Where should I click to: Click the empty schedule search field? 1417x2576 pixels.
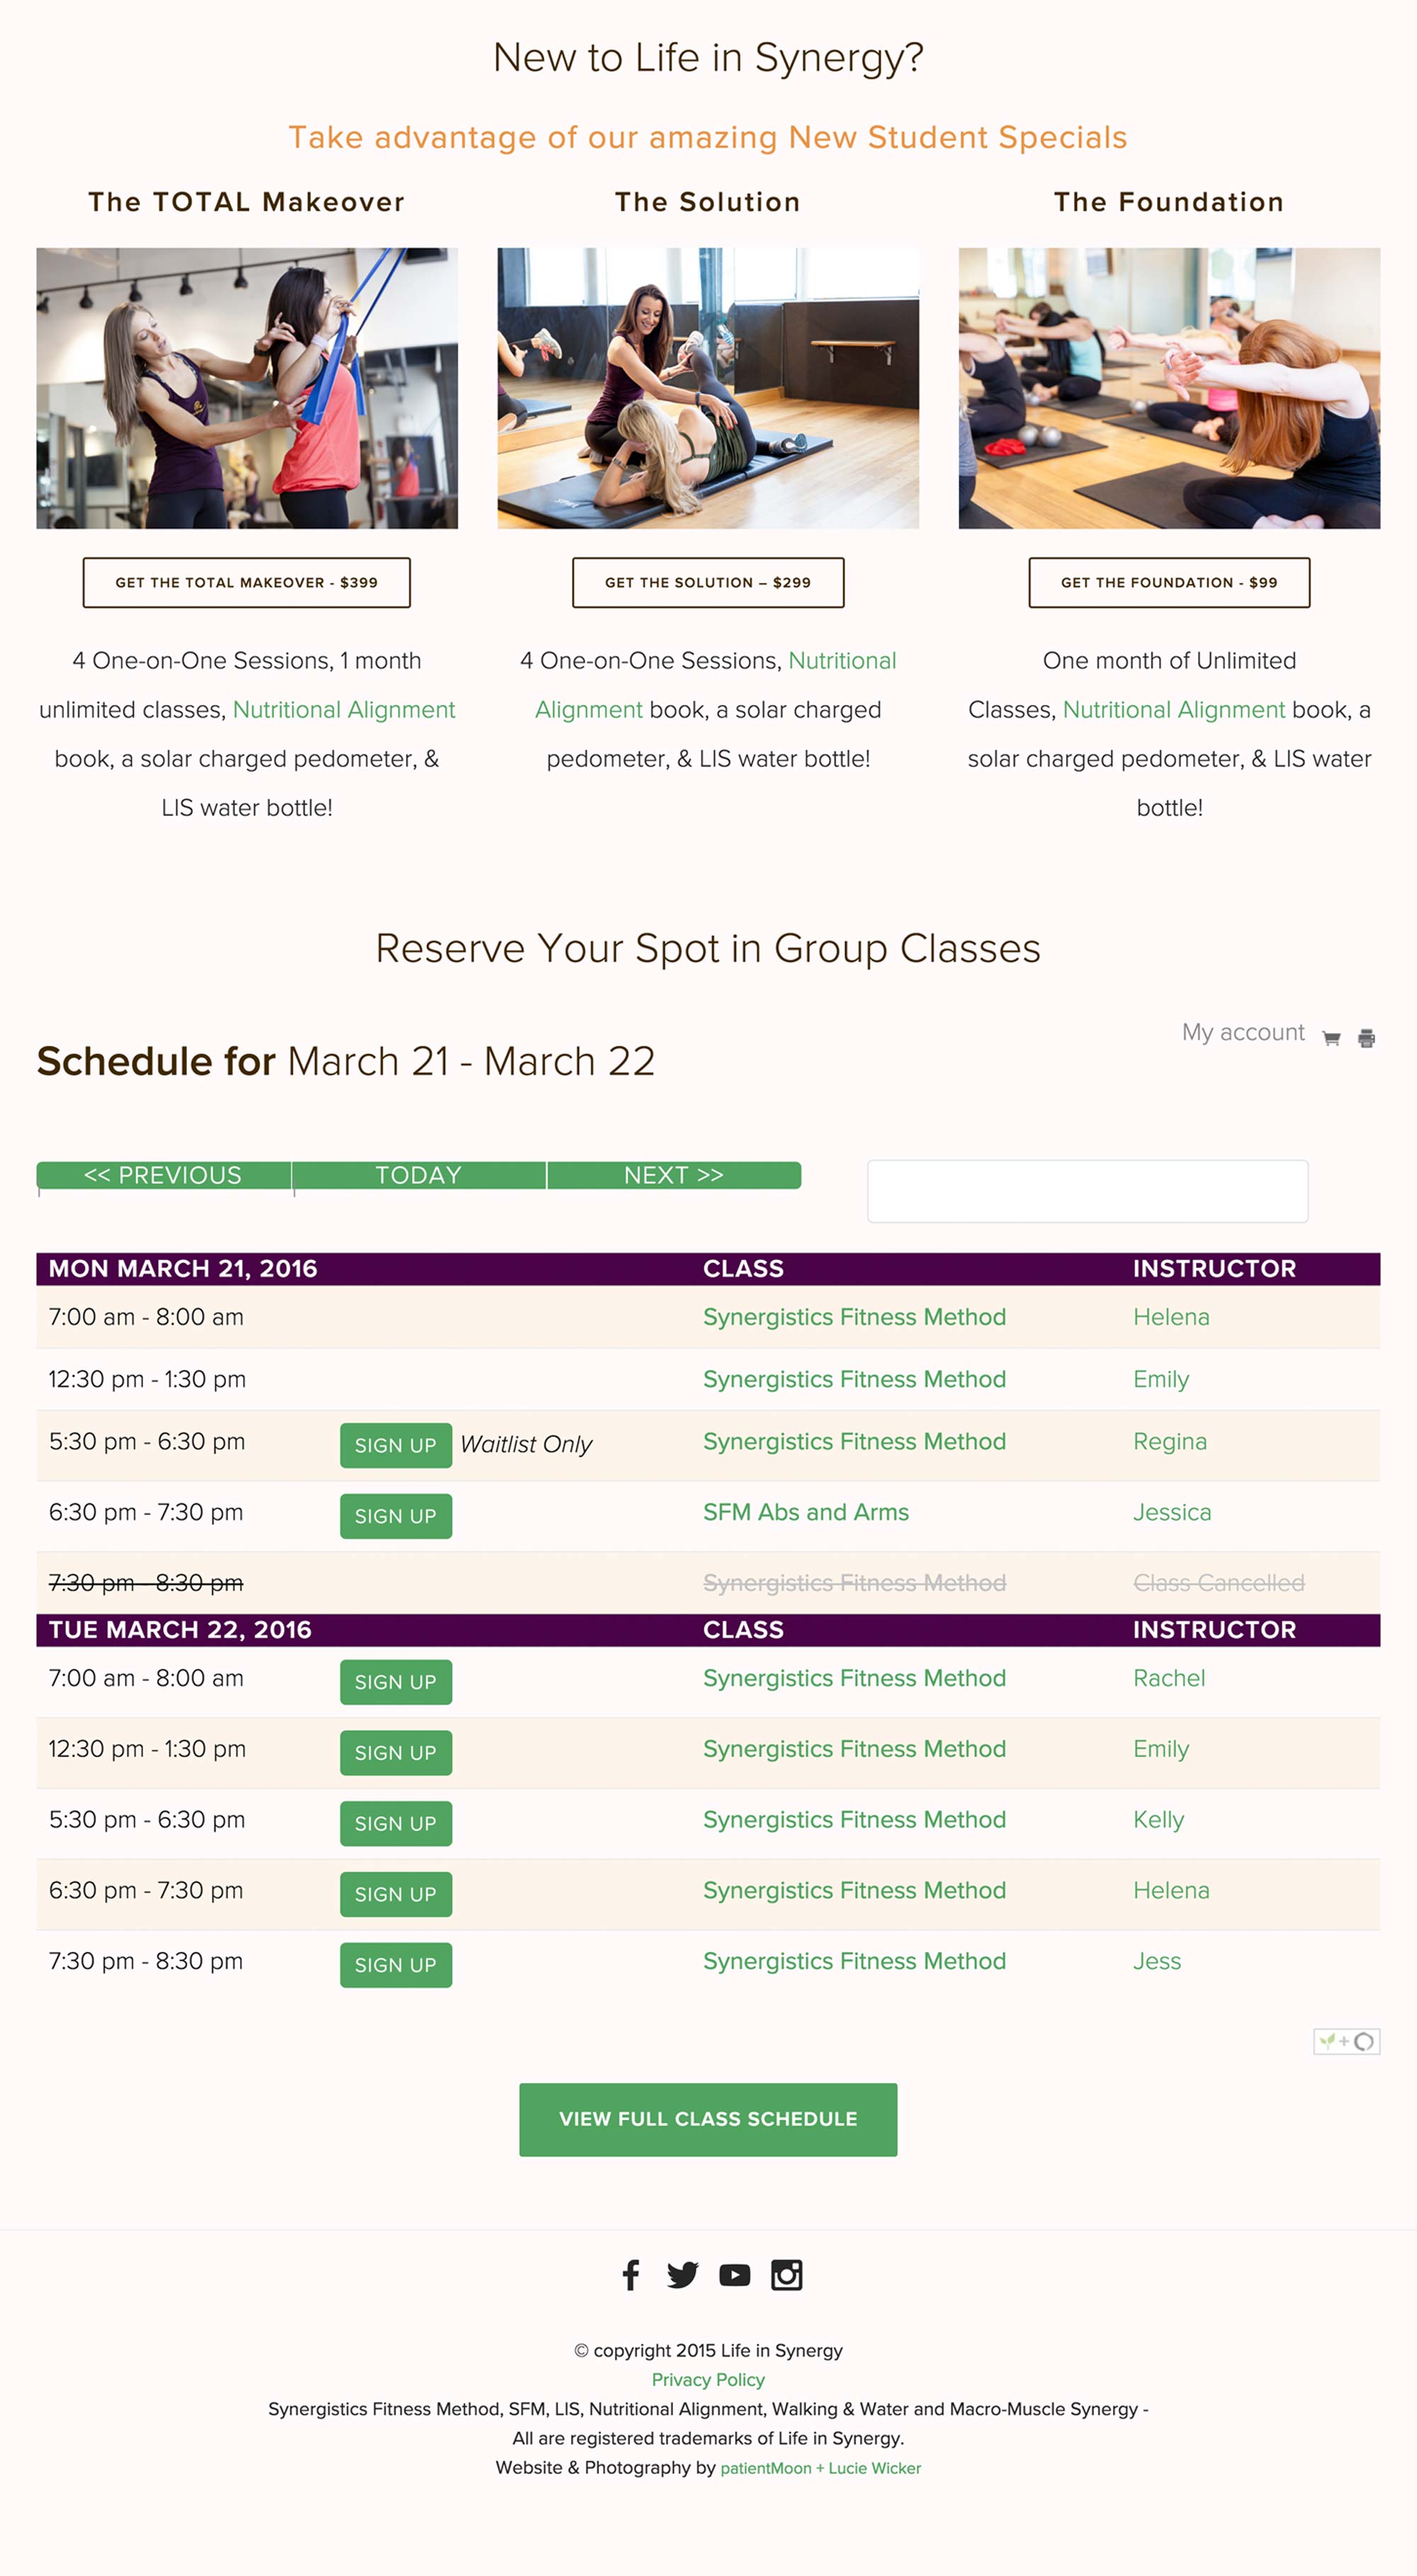[x=1087, y=1191]
